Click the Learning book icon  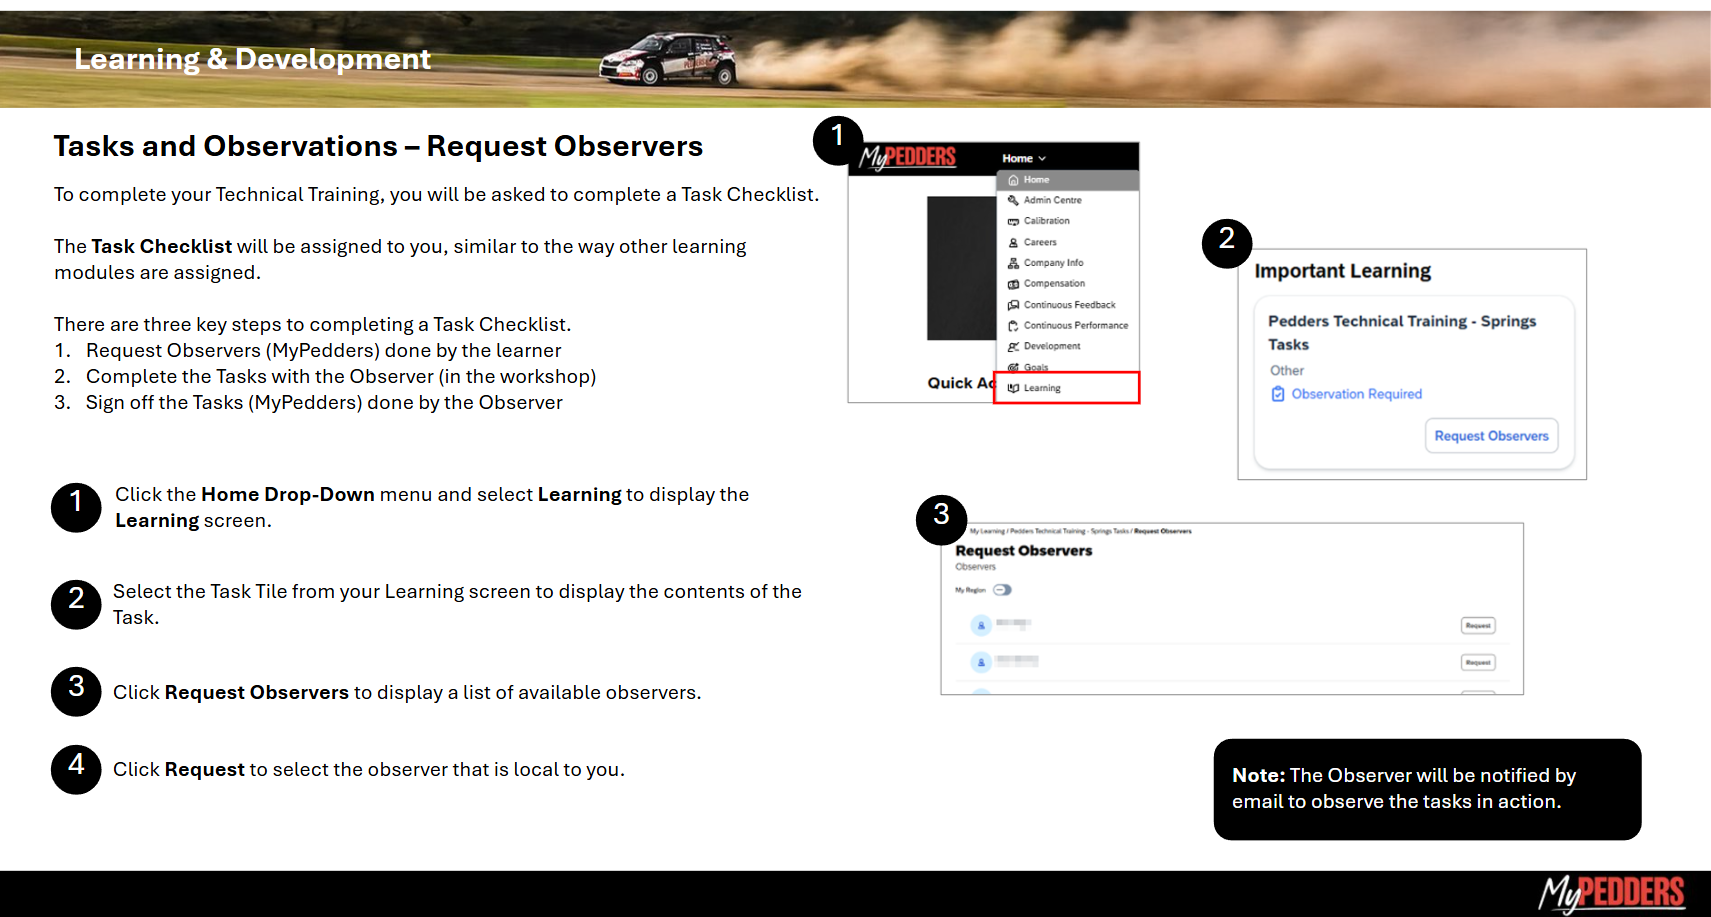1013,388
